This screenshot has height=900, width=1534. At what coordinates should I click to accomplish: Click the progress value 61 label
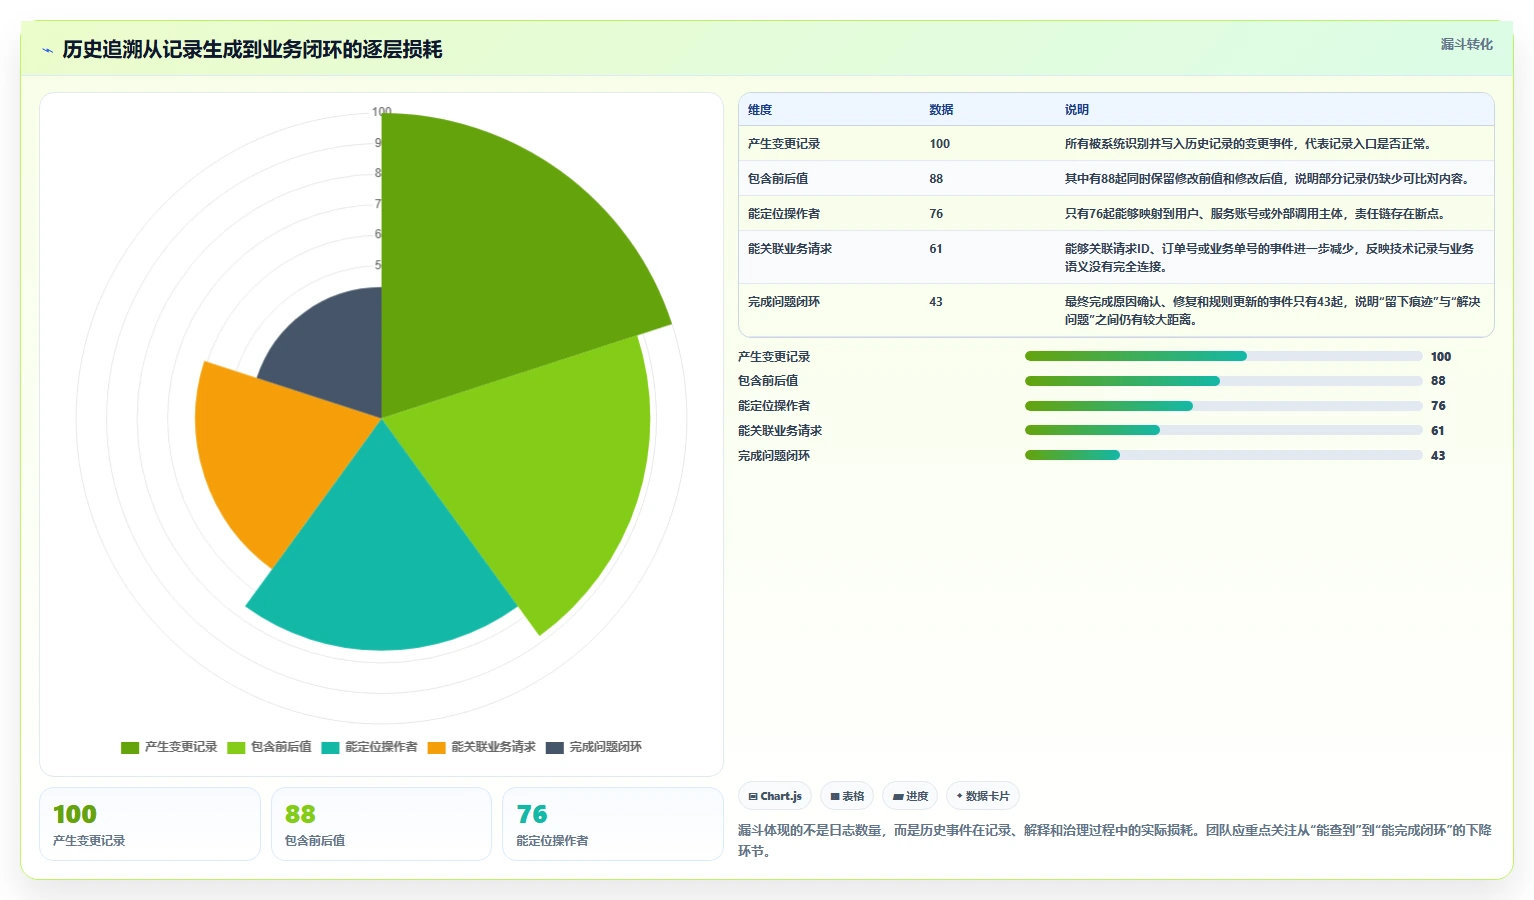1438,431
